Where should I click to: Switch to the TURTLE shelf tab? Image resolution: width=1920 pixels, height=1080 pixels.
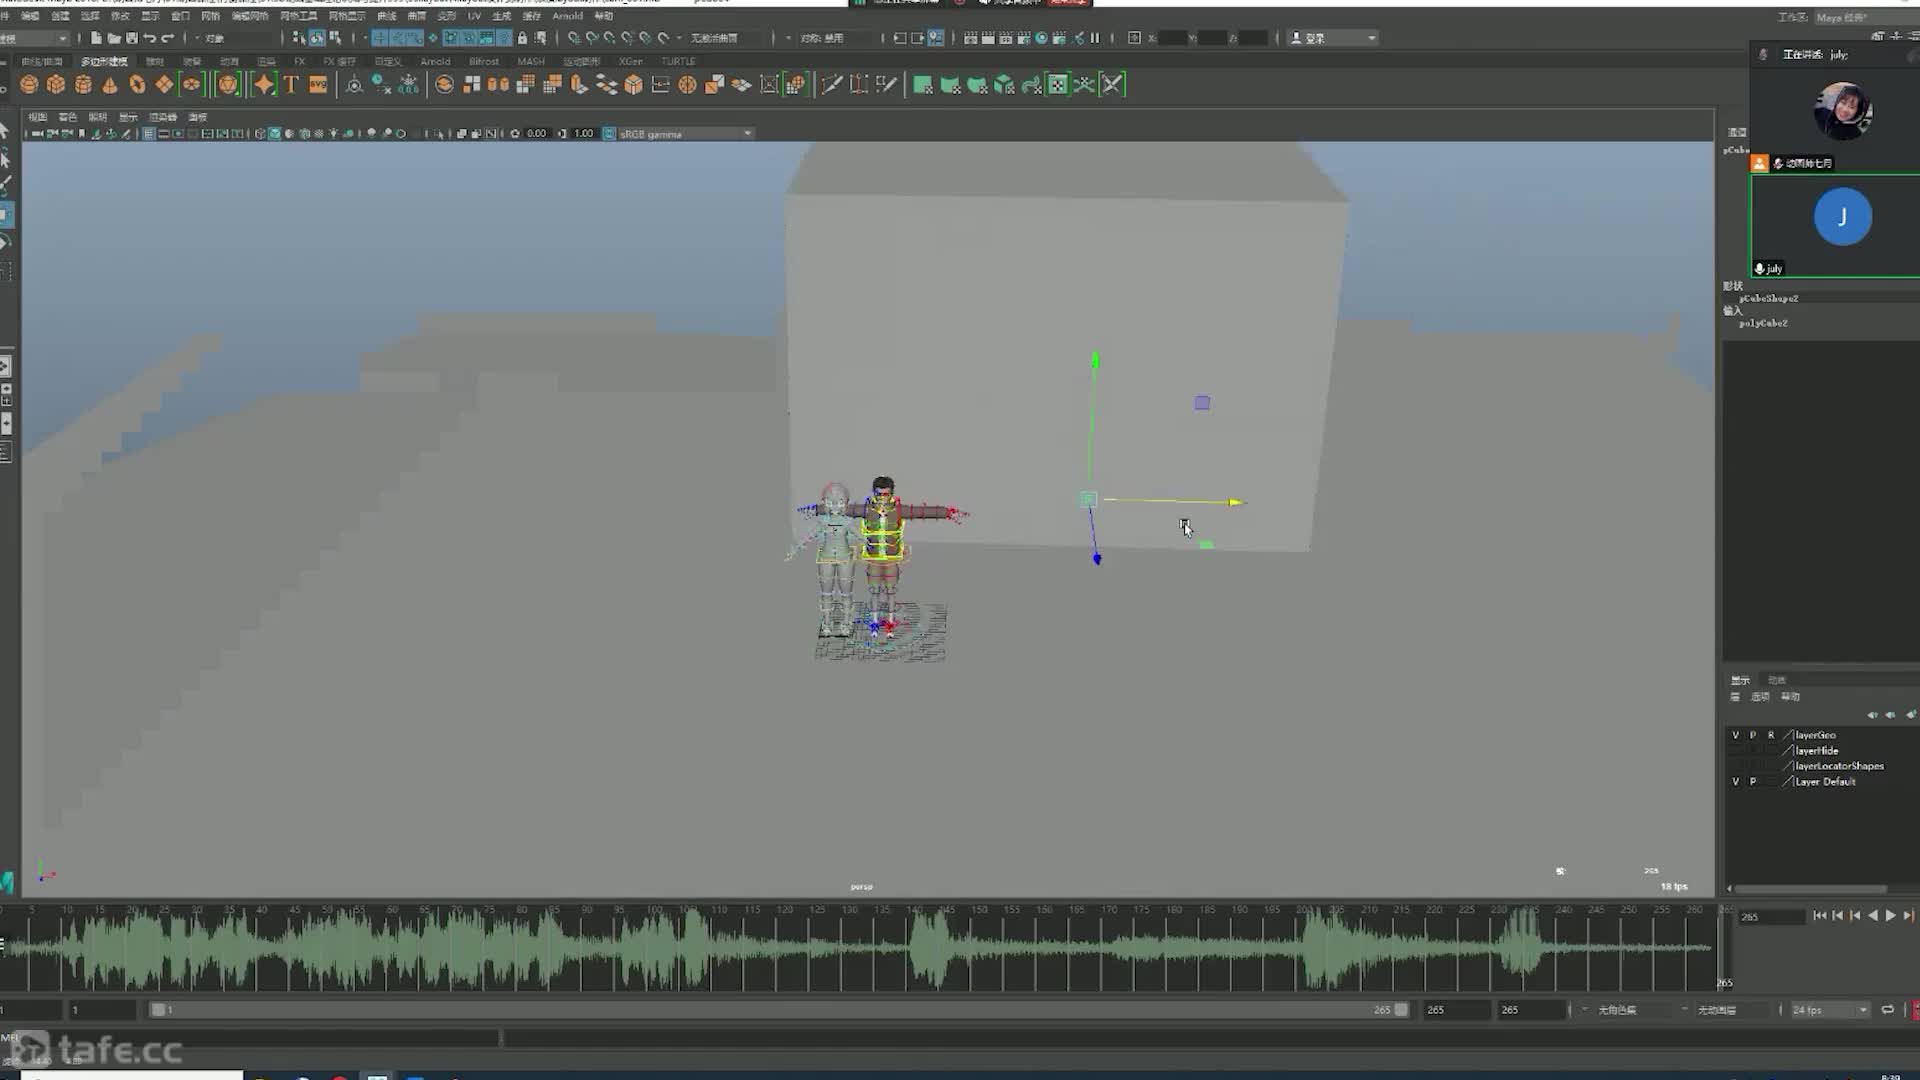click(678, 62)
